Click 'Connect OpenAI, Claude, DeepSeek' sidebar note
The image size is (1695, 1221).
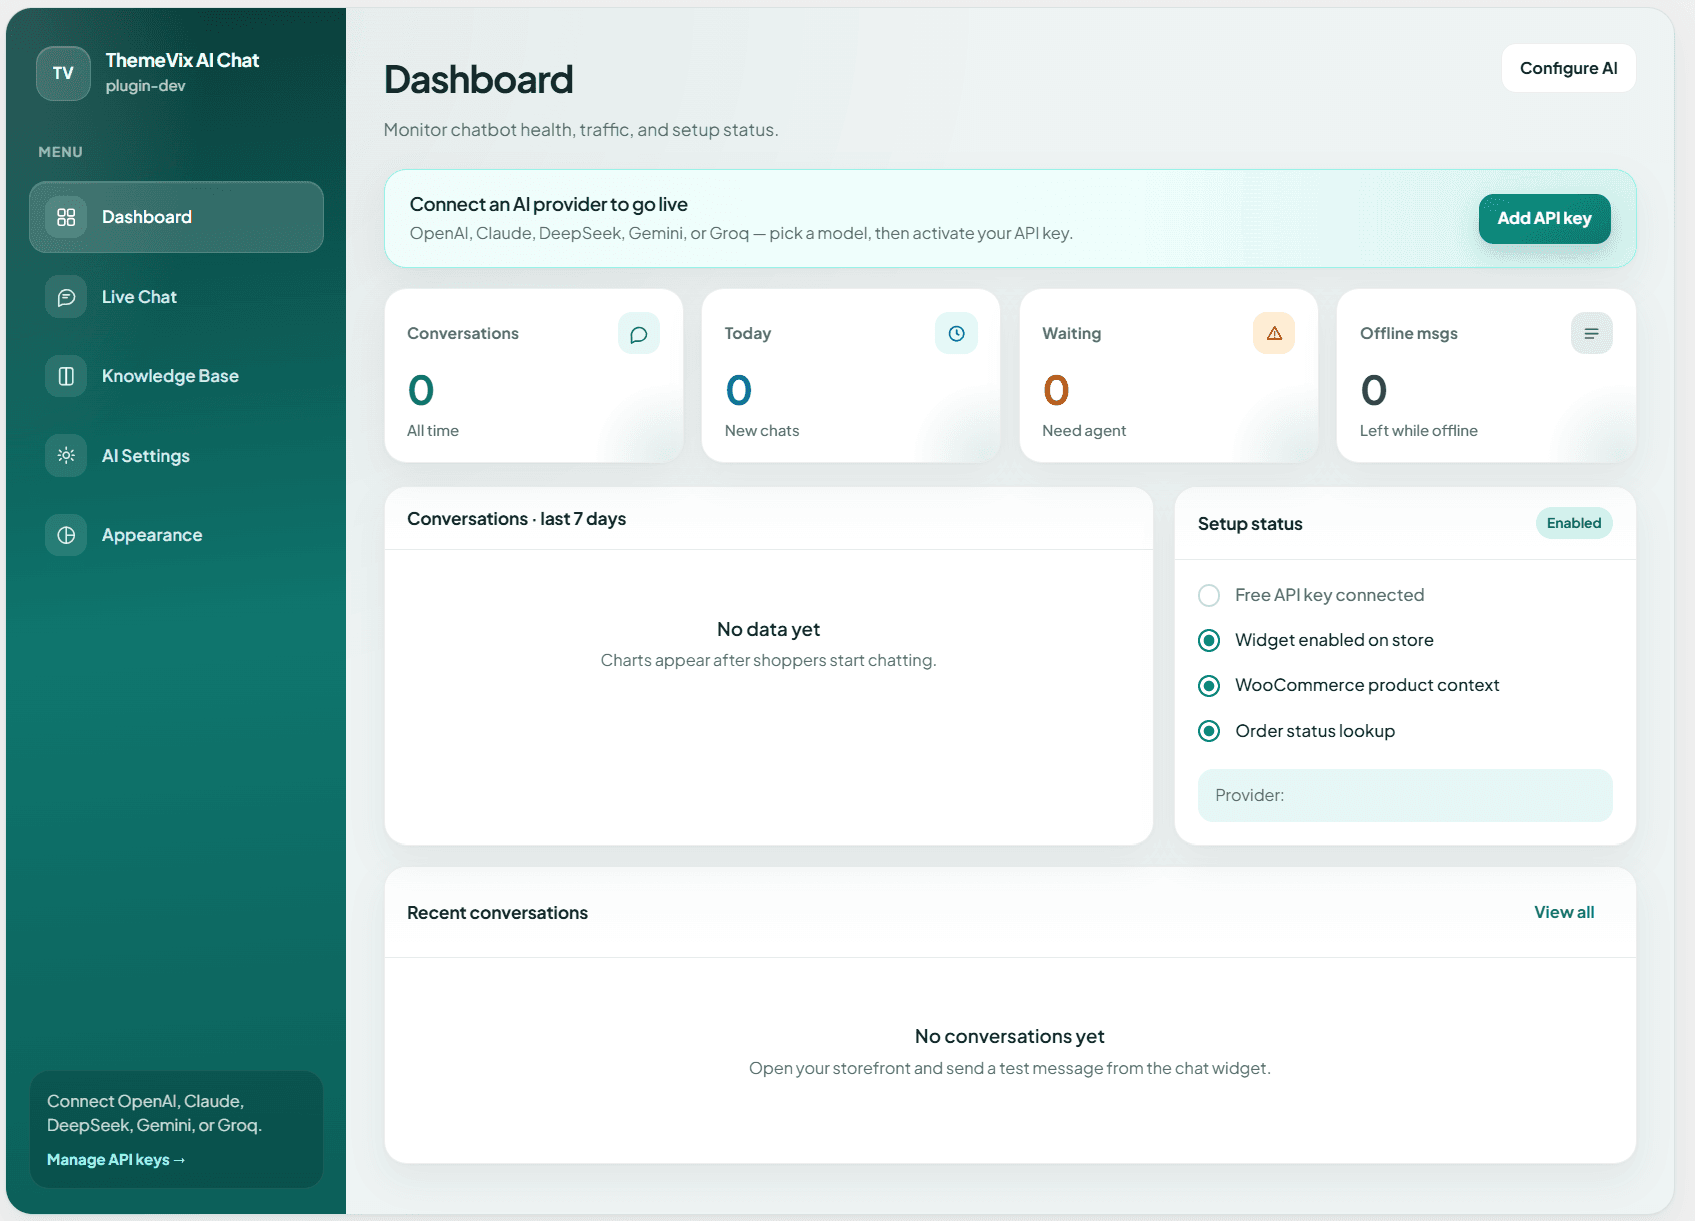(154, 1113)
